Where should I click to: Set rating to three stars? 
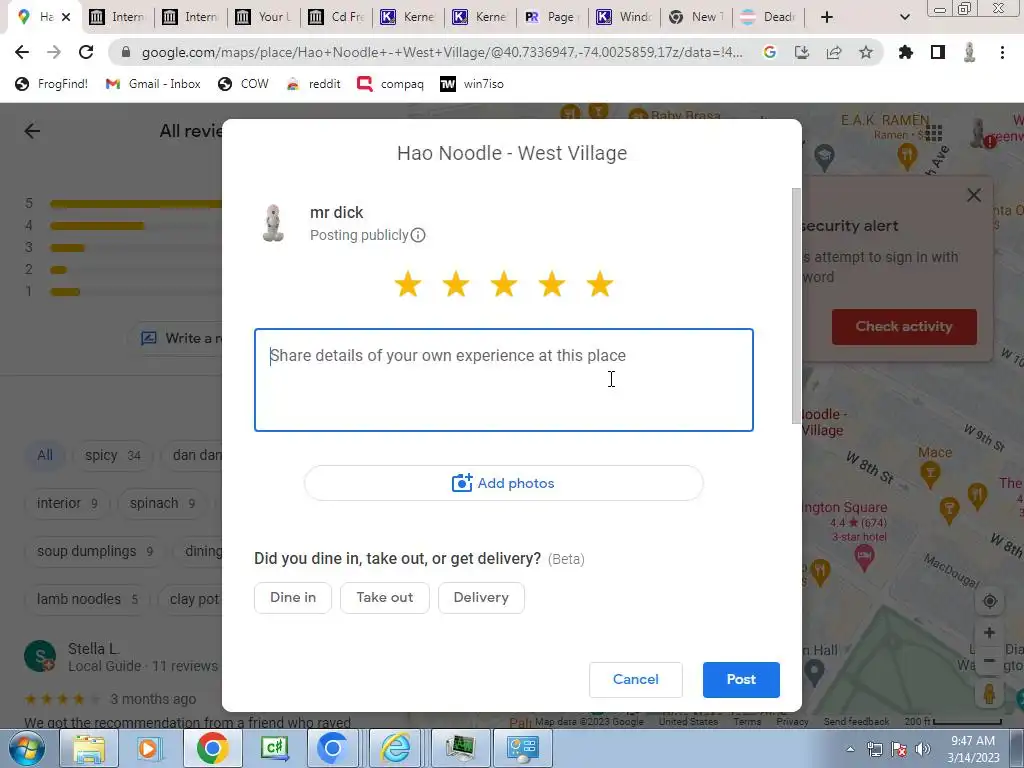pos(504,284)
